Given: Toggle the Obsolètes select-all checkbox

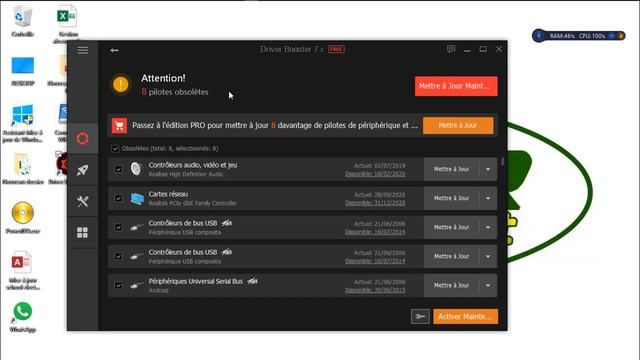Looking at the screenshot, I should (115, 149).
